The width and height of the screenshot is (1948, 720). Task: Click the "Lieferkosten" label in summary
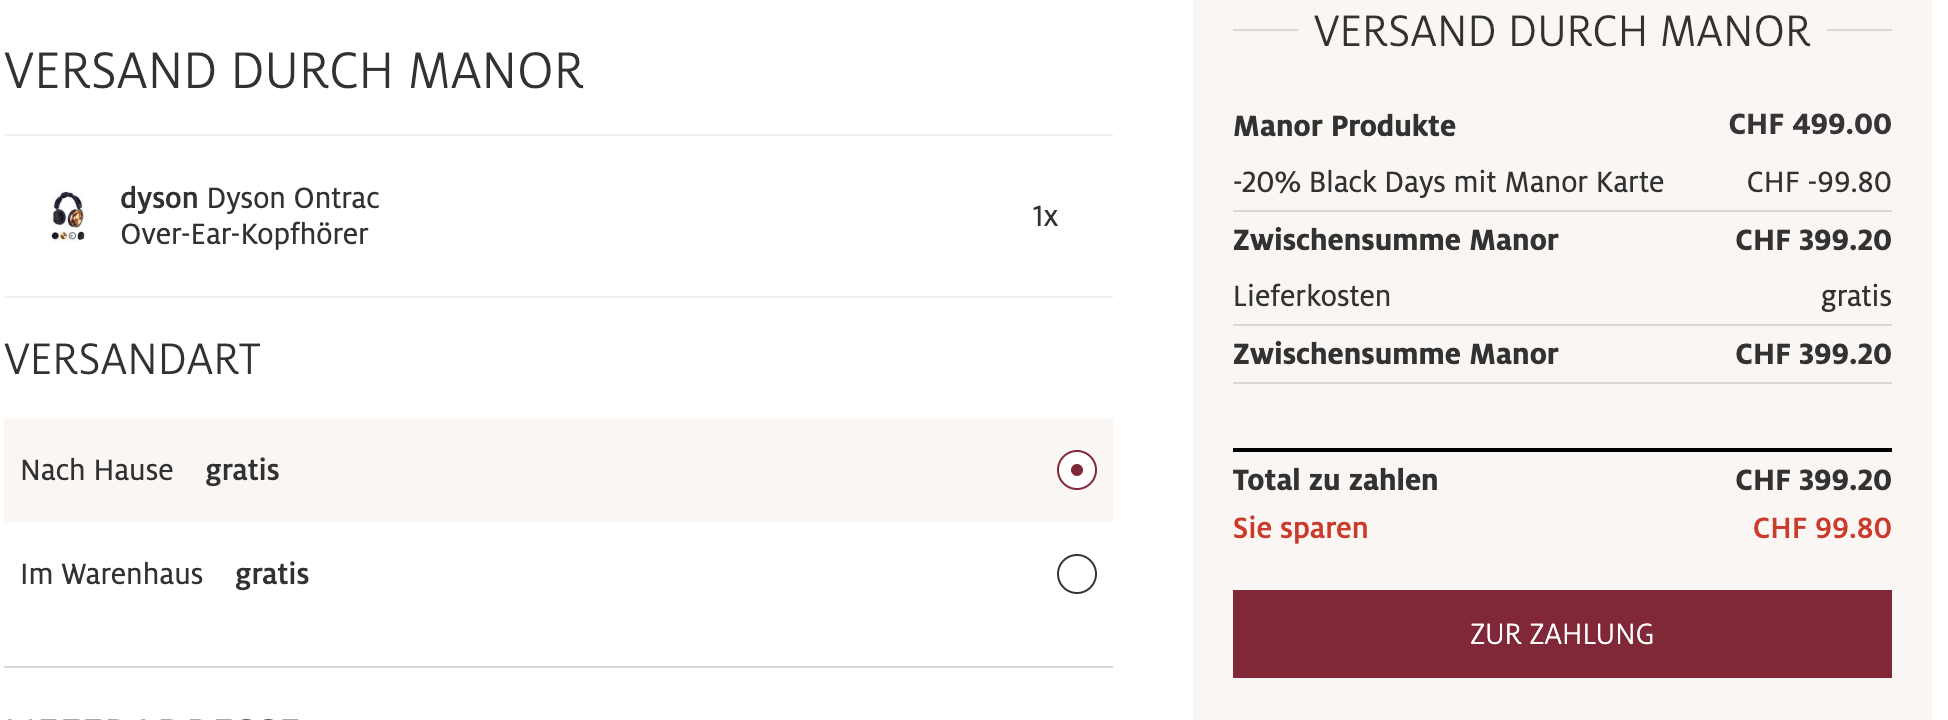1312,296
